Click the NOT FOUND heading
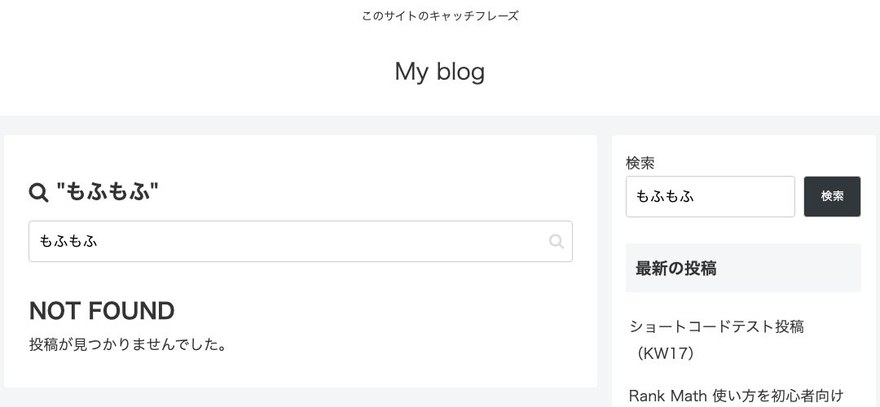This screenshot has height=407, width=880. point(102,310)
